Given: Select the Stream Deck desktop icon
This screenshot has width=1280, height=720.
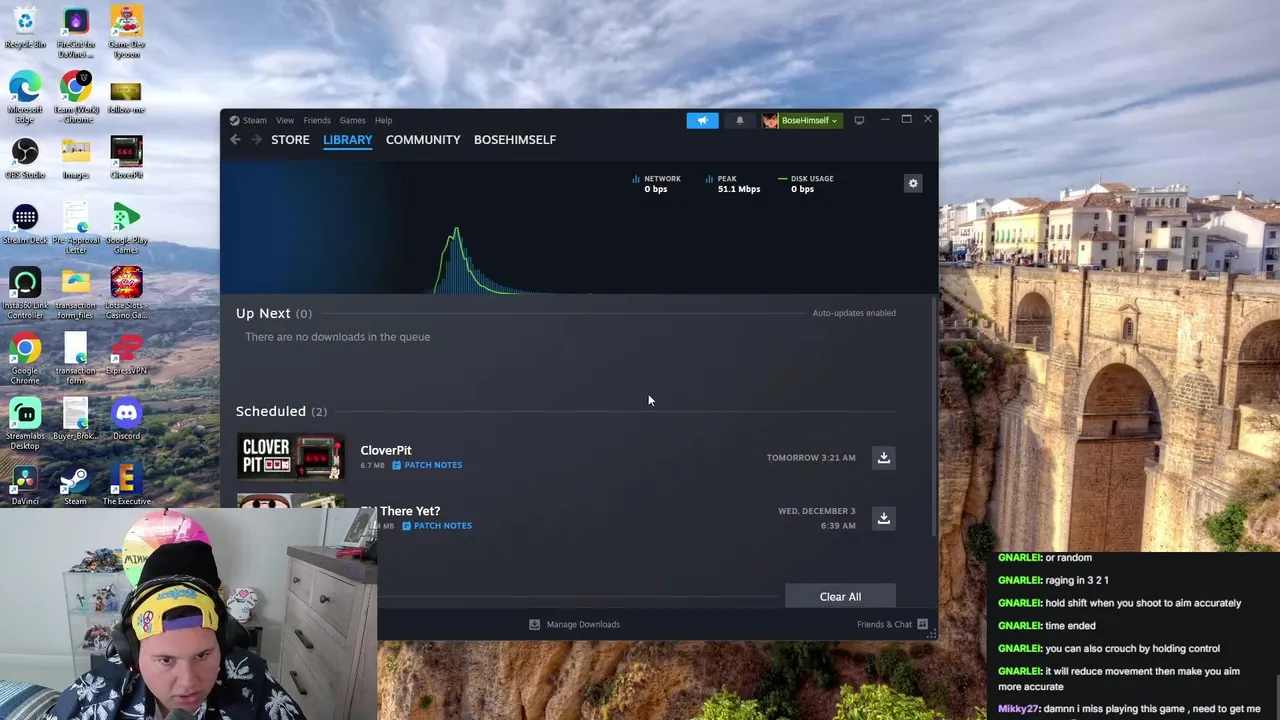Looking at the screenshot, I should (x=25, y=223).
